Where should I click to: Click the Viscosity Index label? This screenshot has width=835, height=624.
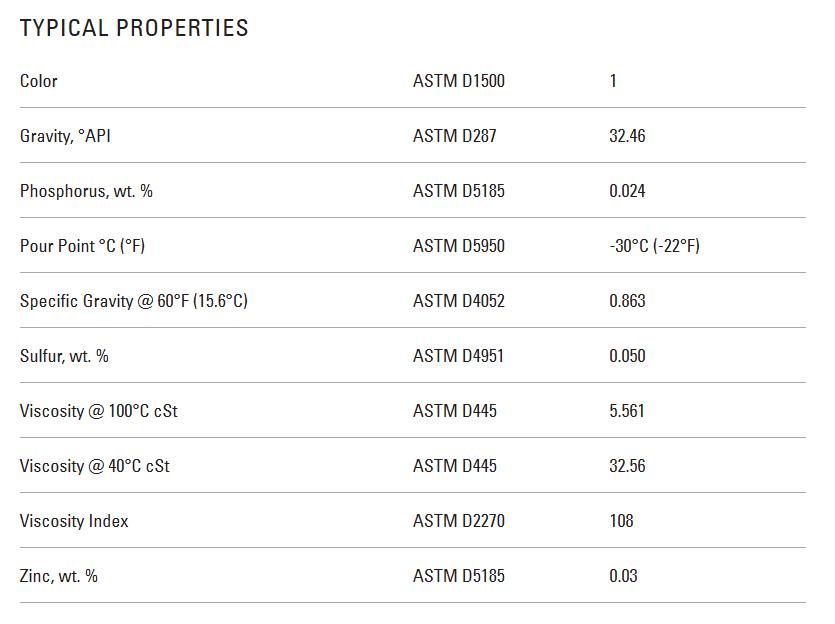74,521
